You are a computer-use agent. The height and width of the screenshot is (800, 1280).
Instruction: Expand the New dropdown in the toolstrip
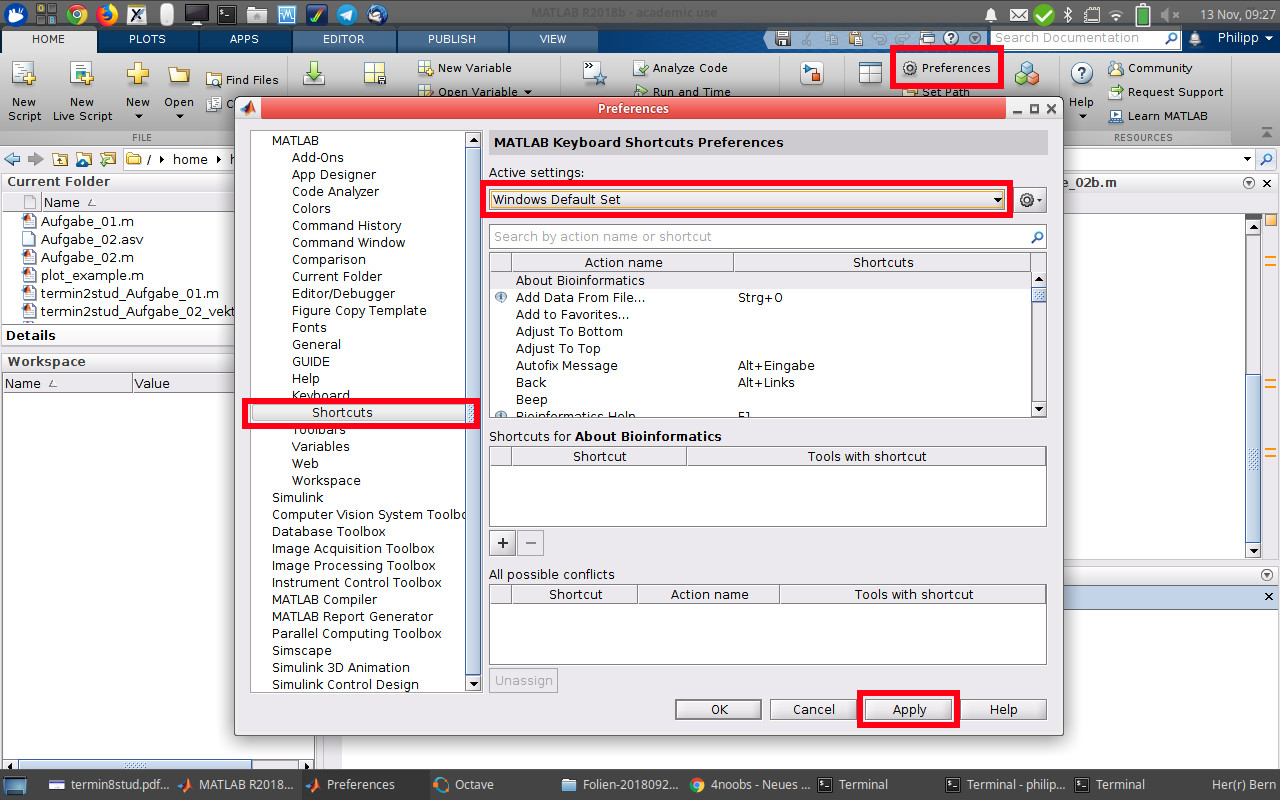pos(138,116)
